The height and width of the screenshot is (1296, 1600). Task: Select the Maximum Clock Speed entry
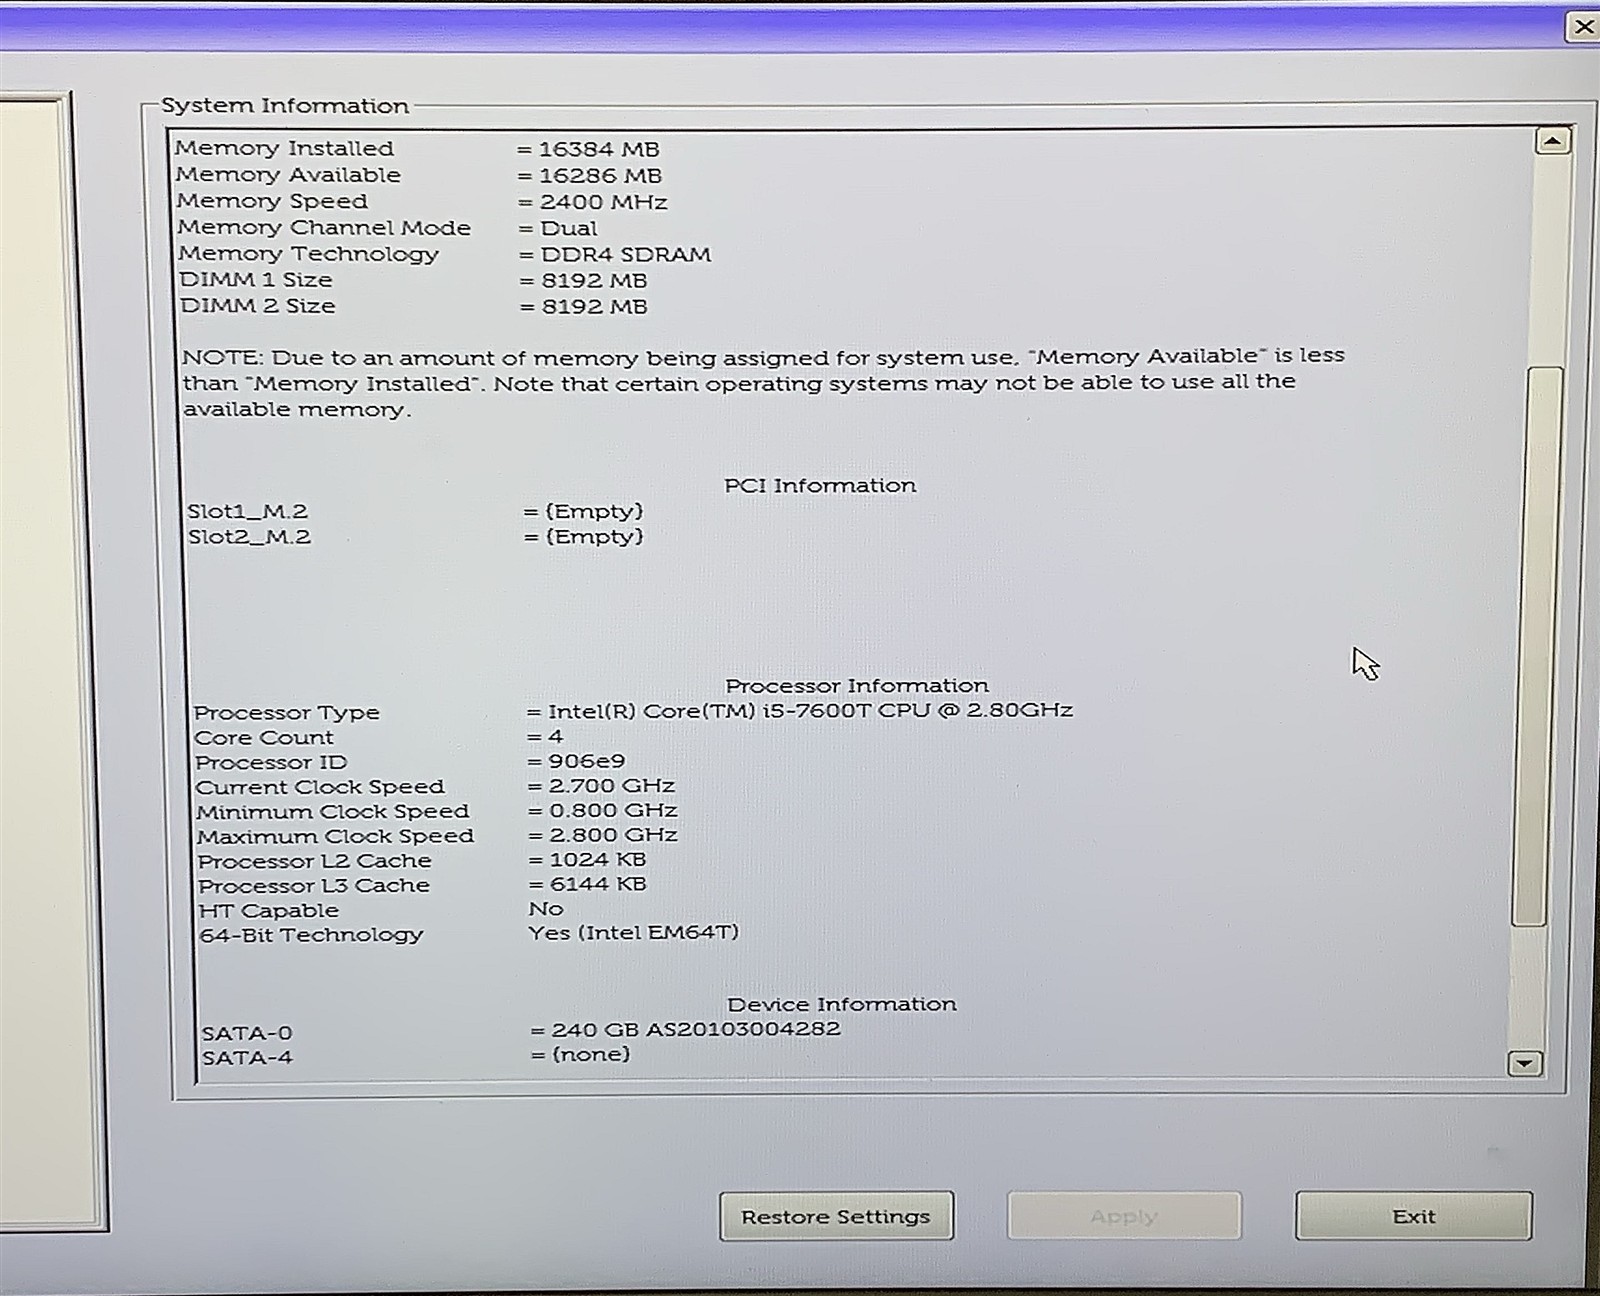(335, 836)
